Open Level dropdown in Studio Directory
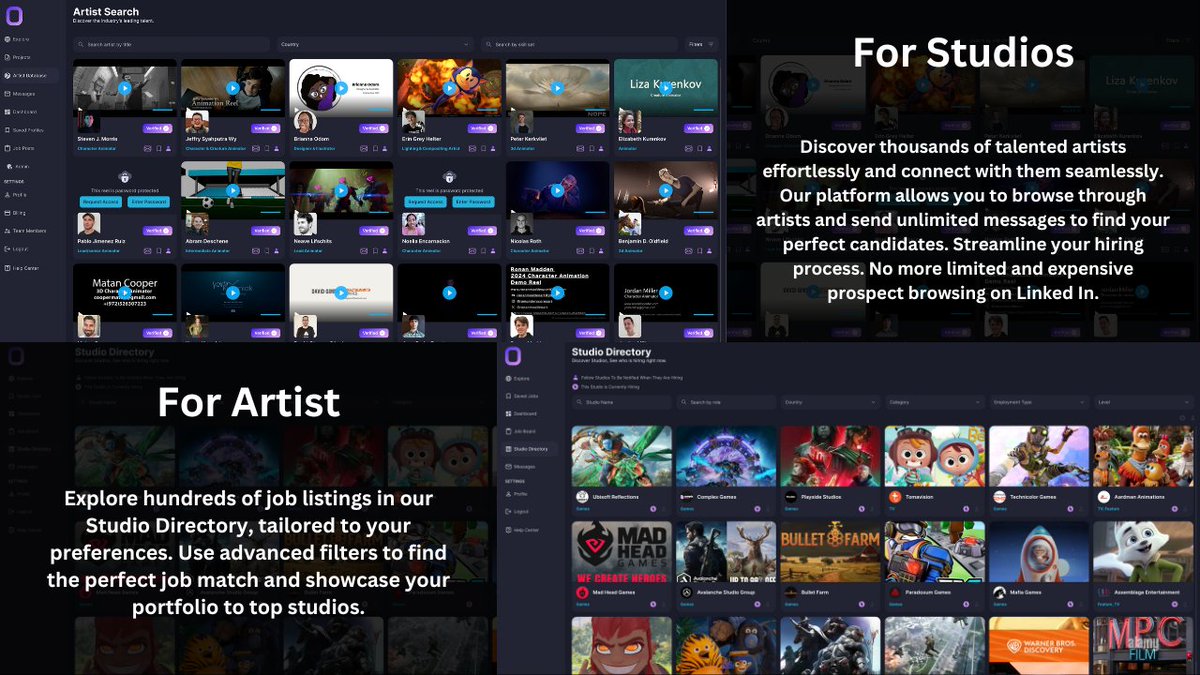This screenshot has width=1200, height=675. click(x=1144, y=403)
